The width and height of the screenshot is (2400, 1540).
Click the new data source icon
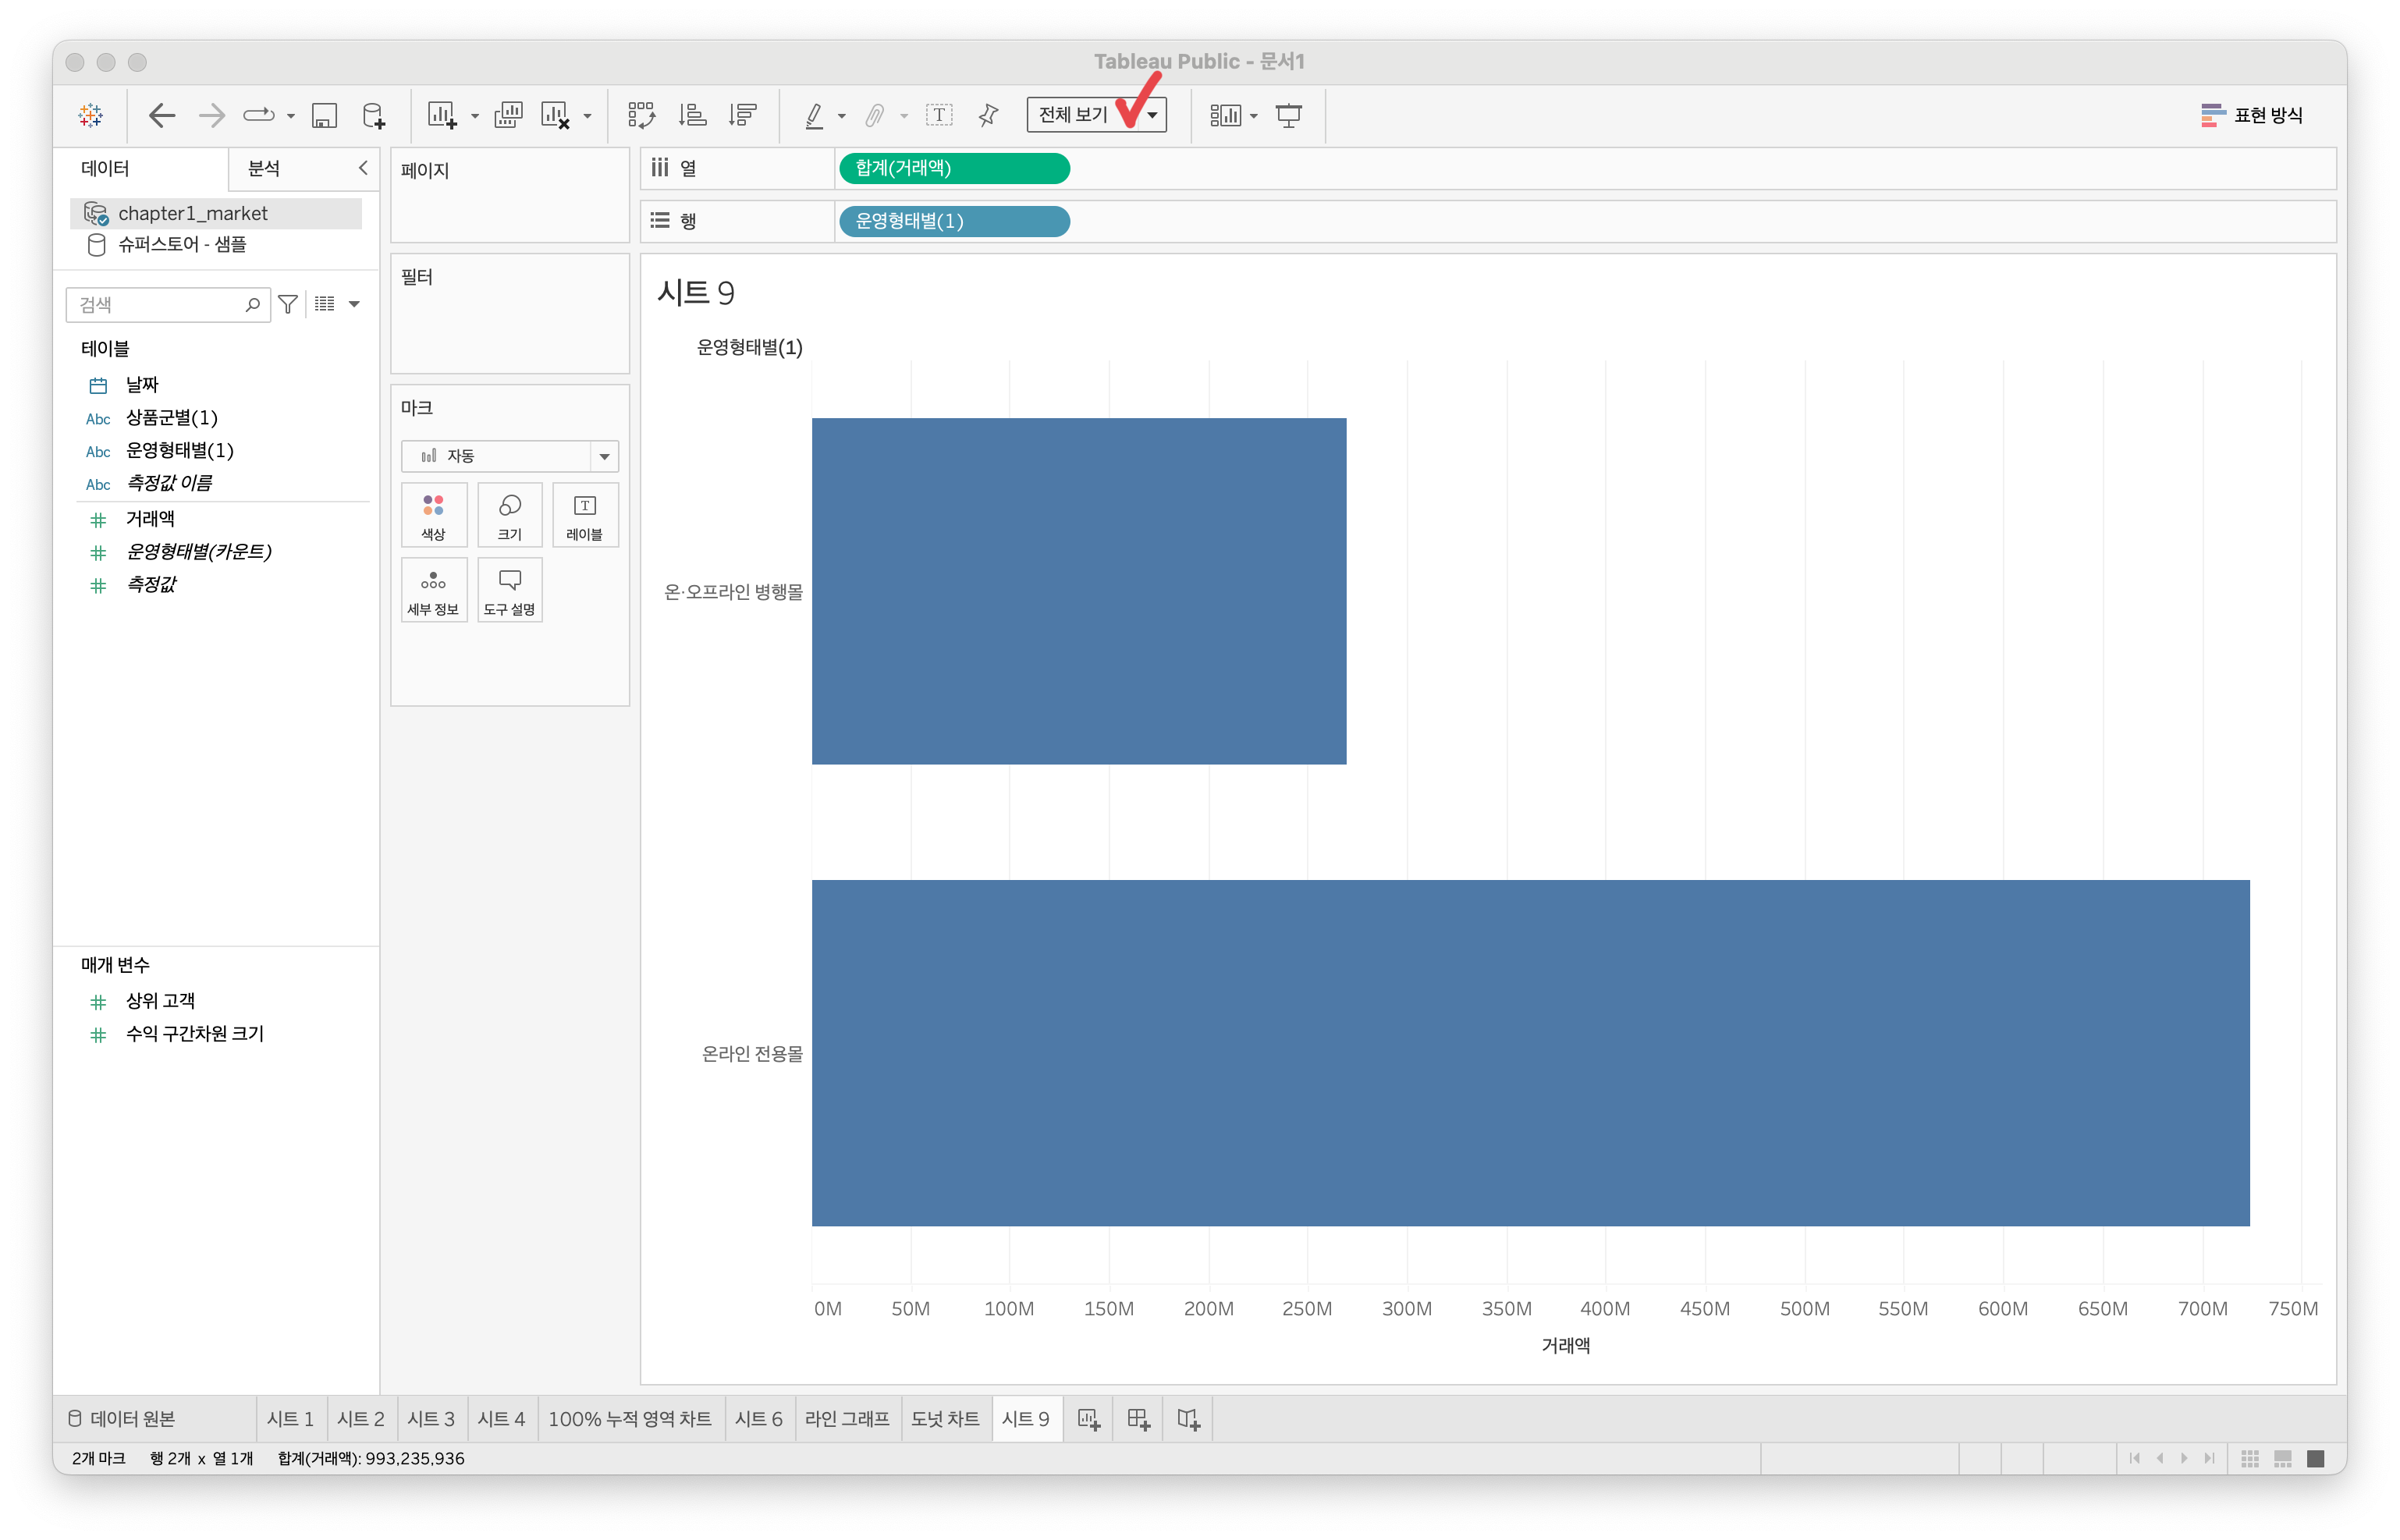[374, 115]
